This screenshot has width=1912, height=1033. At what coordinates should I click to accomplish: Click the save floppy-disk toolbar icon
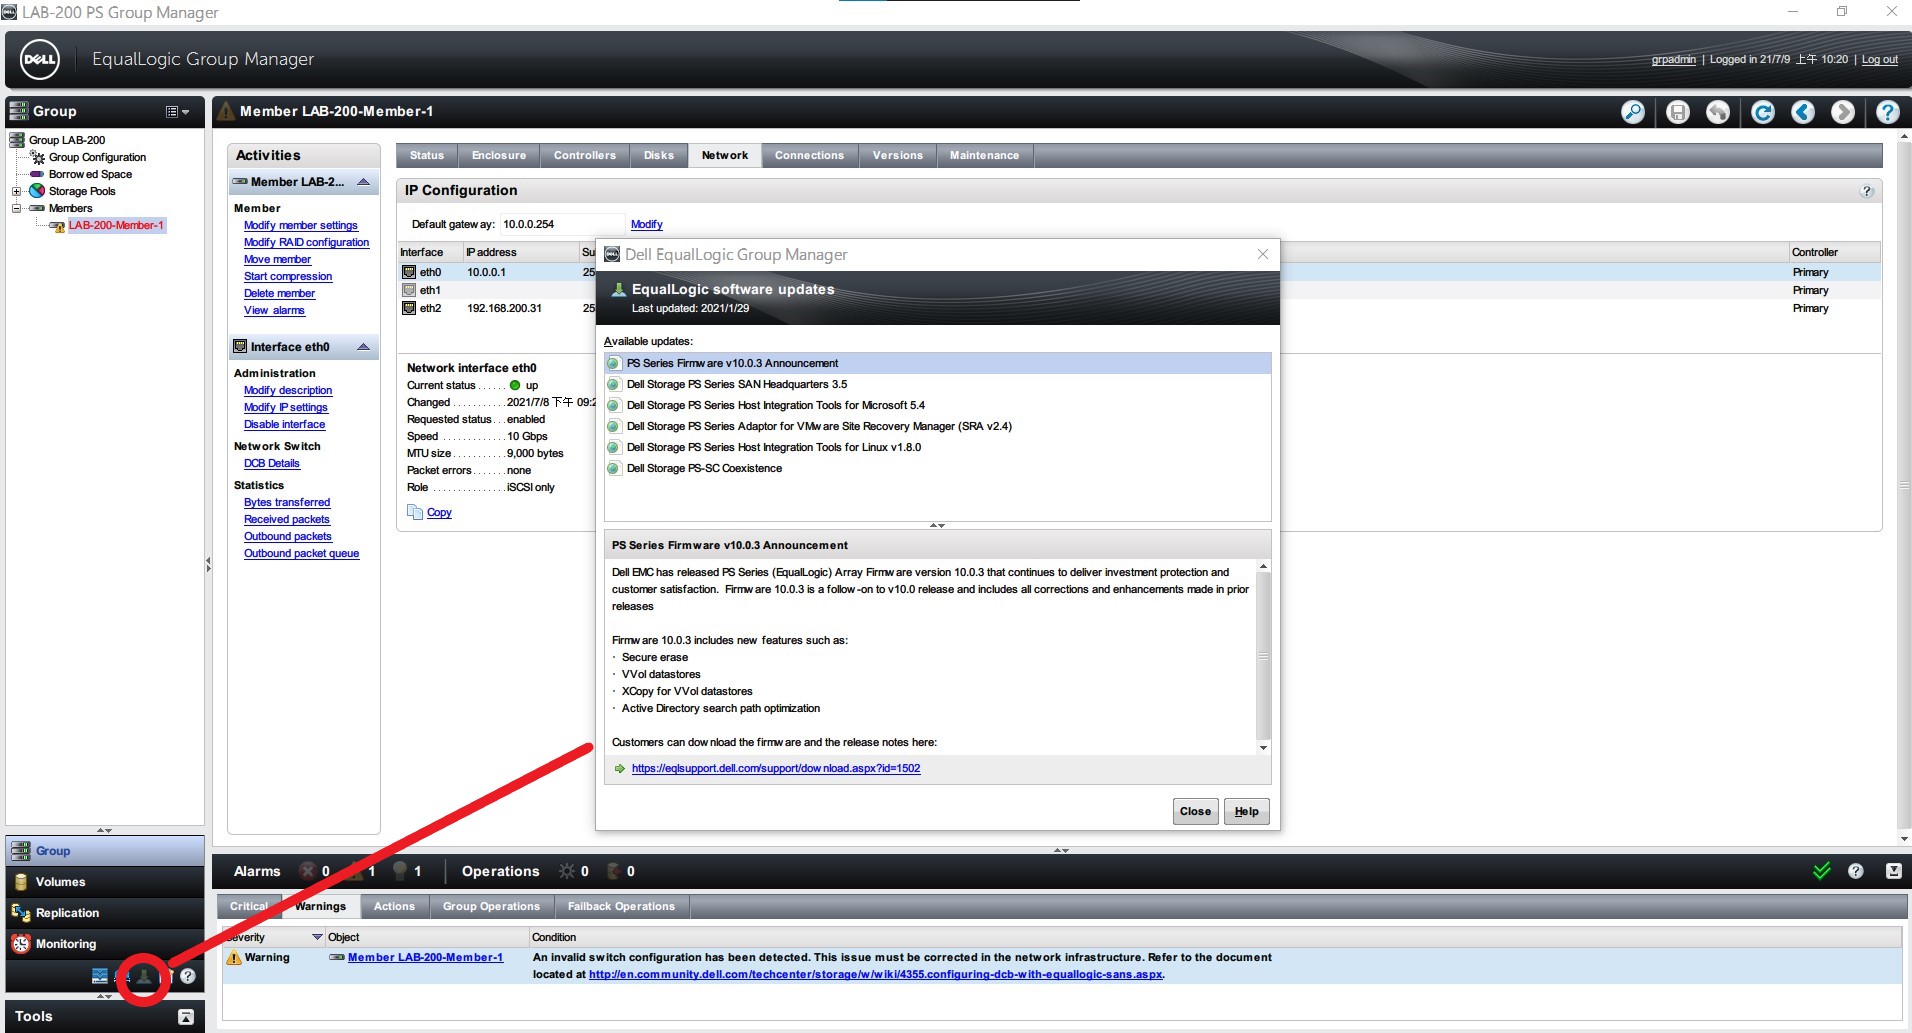1678,112
